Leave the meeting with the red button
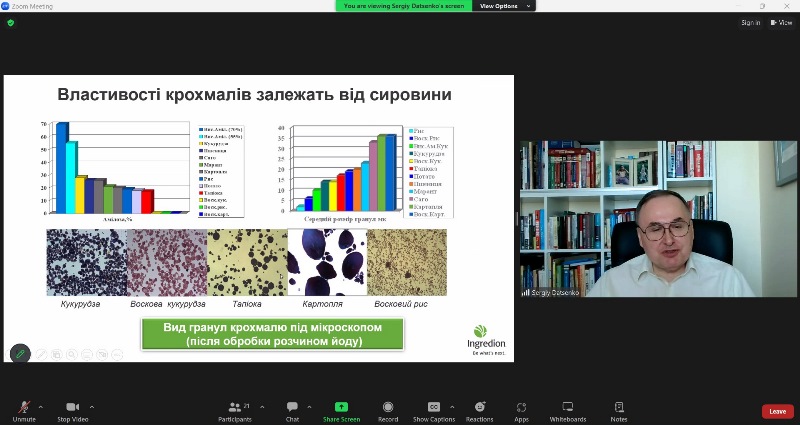 pos(778,411)
